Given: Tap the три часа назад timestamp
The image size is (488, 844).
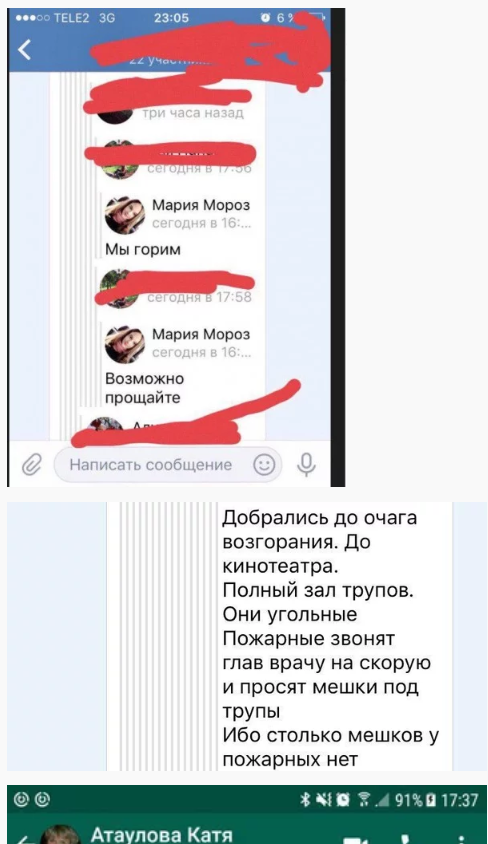Looking at the screenshot, I should coord(193,113).
